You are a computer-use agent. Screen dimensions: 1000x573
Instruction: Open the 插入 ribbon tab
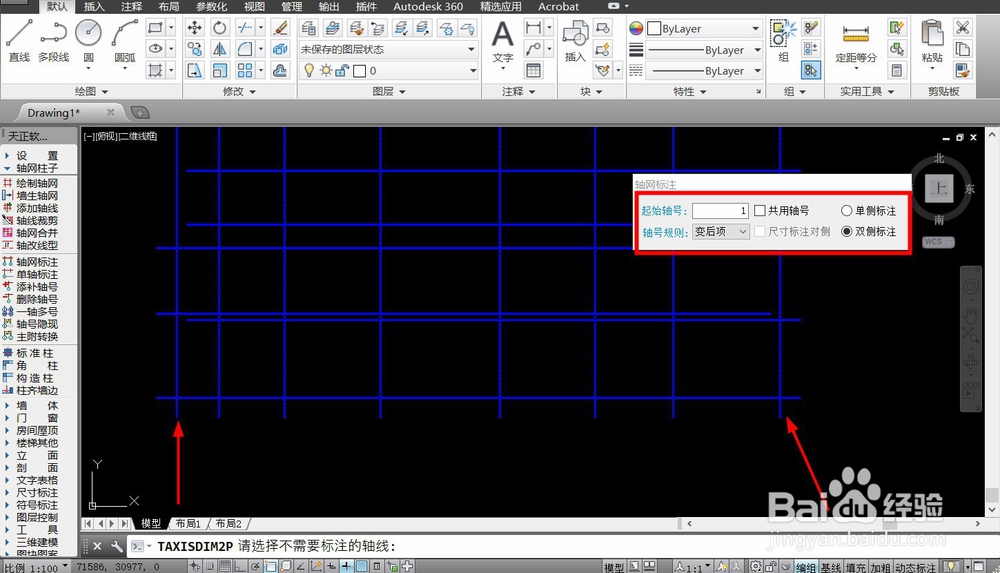point(94,6)
